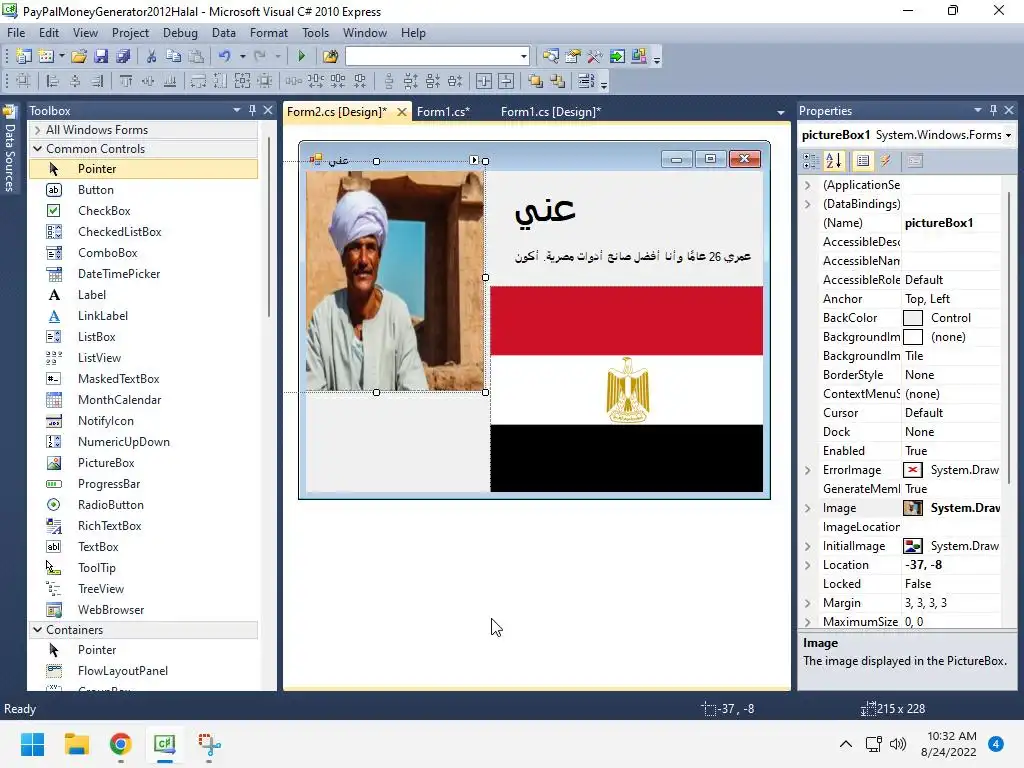
Task: Open the pictureBox1 object selector dropdown
Action: [x=1009, y=135]
